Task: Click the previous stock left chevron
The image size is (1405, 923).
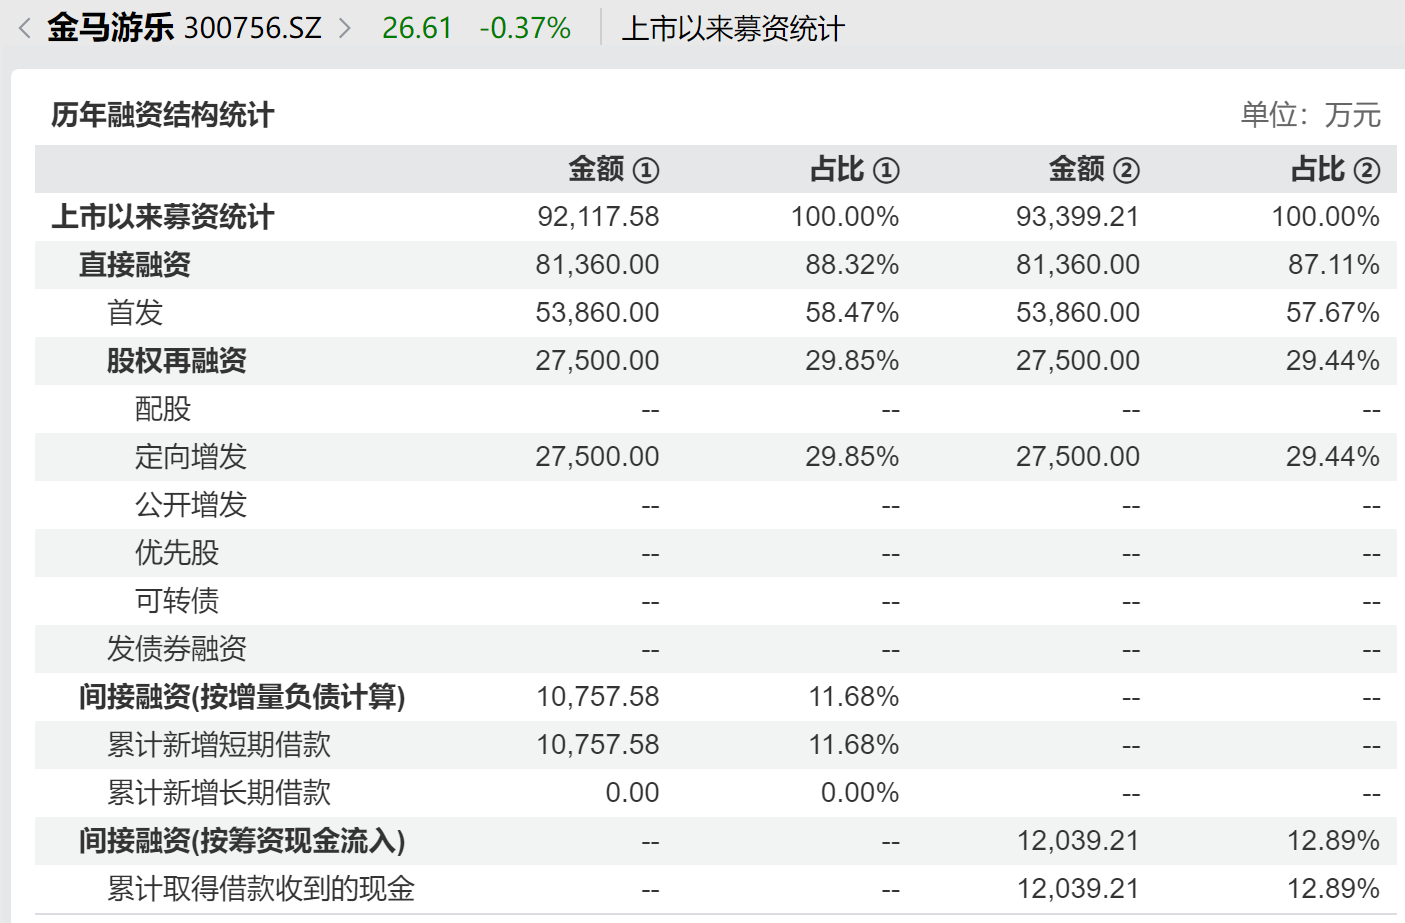Action: [25, 28]
